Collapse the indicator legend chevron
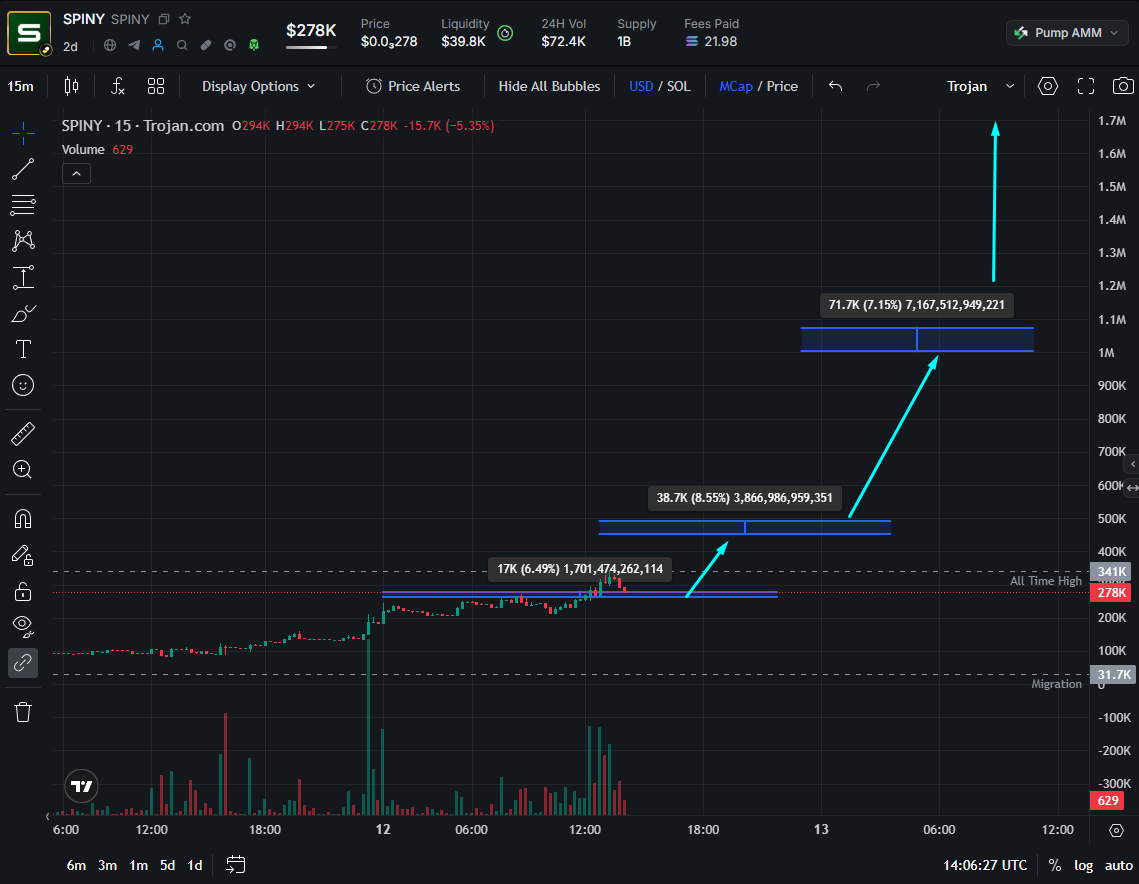 [x=76, y=174]
